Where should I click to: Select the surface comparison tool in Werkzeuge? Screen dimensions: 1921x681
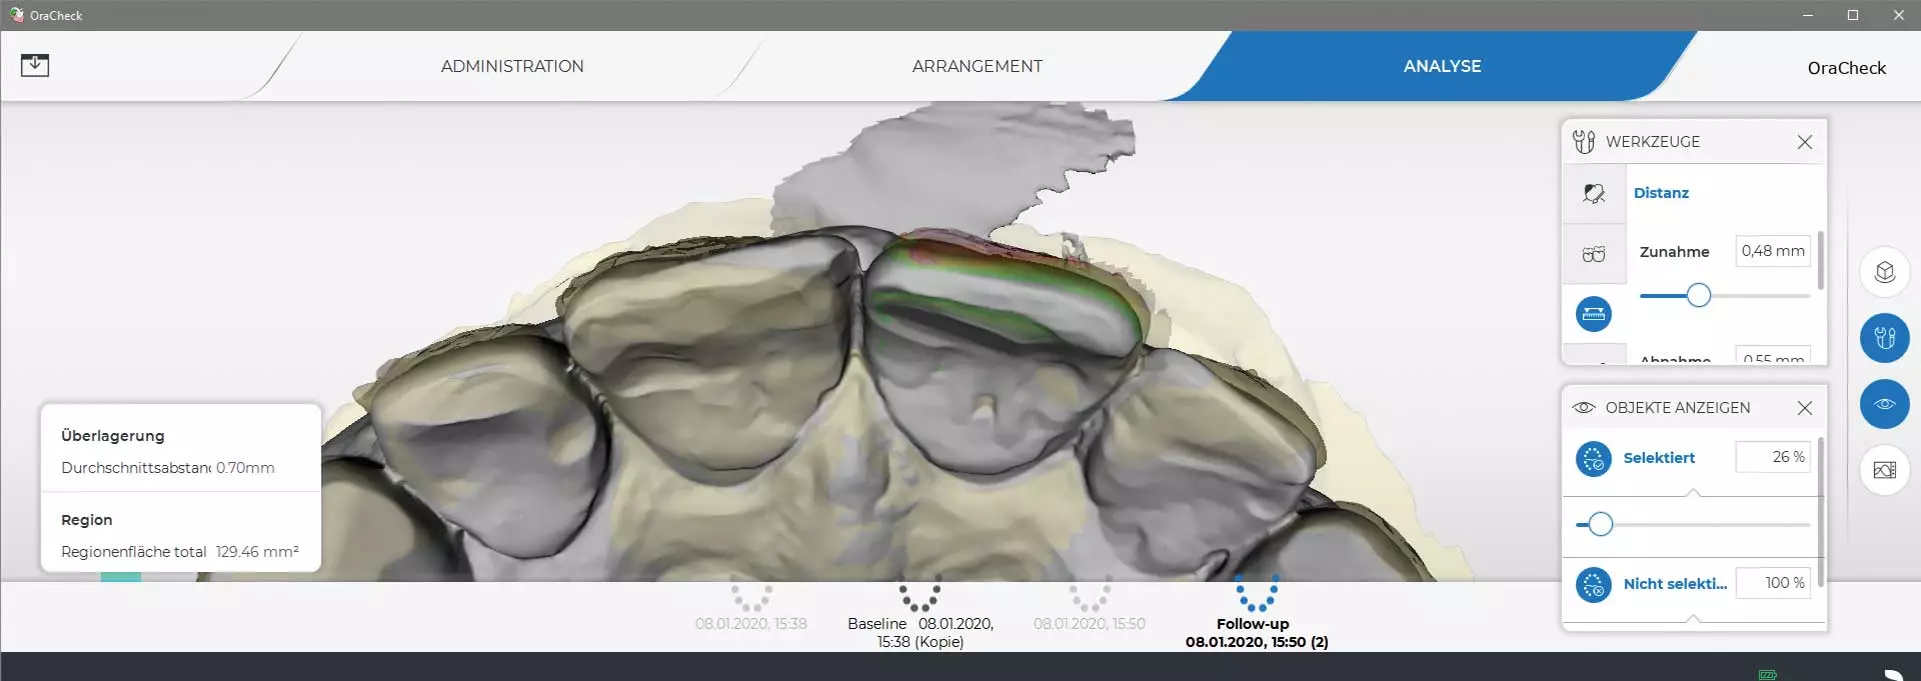(1594, 193)
